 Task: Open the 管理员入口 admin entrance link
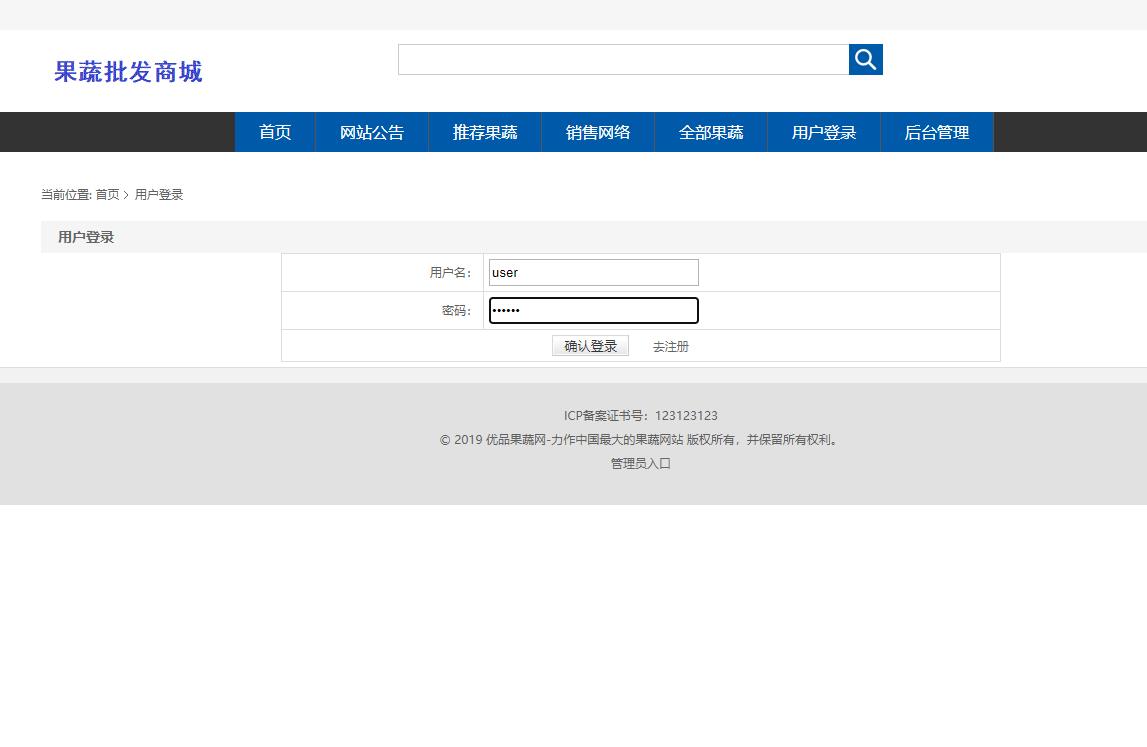click(639, 463)
